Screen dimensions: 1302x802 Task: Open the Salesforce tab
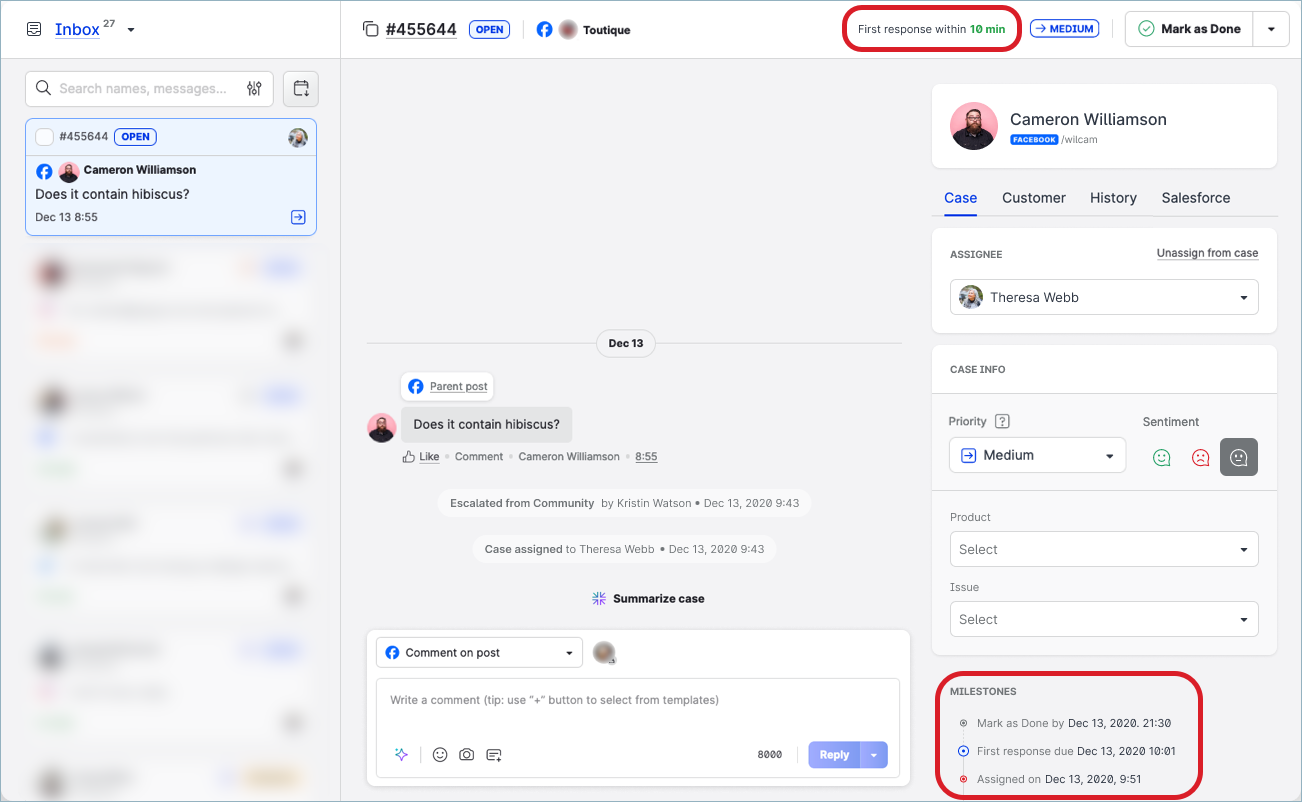click(1195, 198)
